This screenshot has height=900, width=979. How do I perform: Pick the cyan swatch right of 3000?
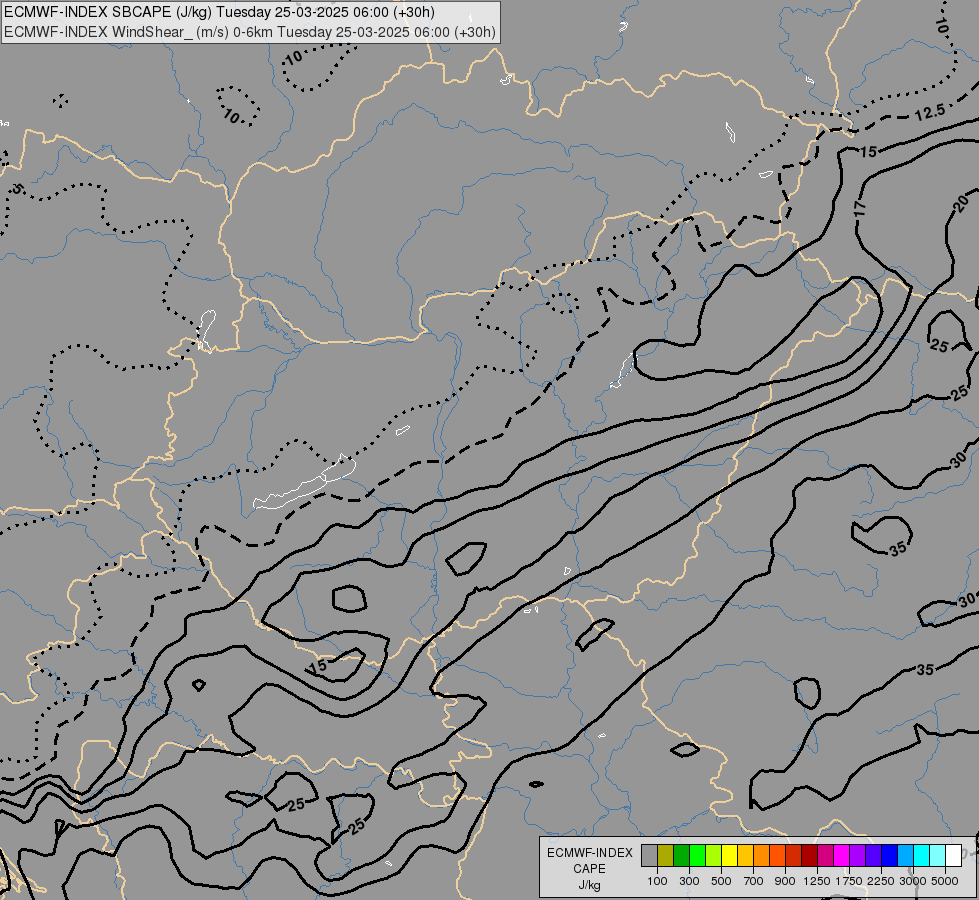click(922, 855)
